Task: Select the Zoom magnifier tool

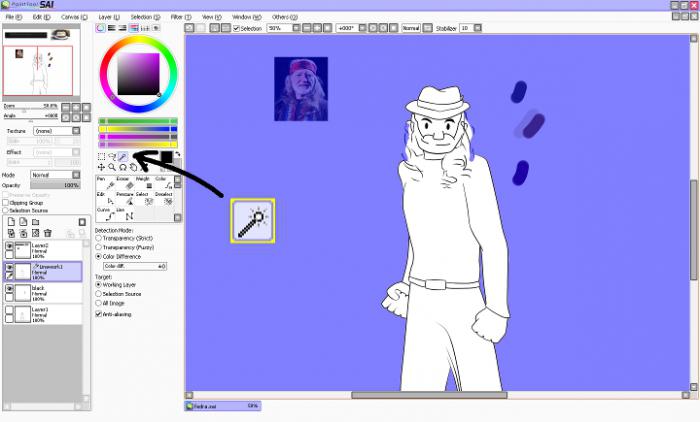Action: (112, 167)
